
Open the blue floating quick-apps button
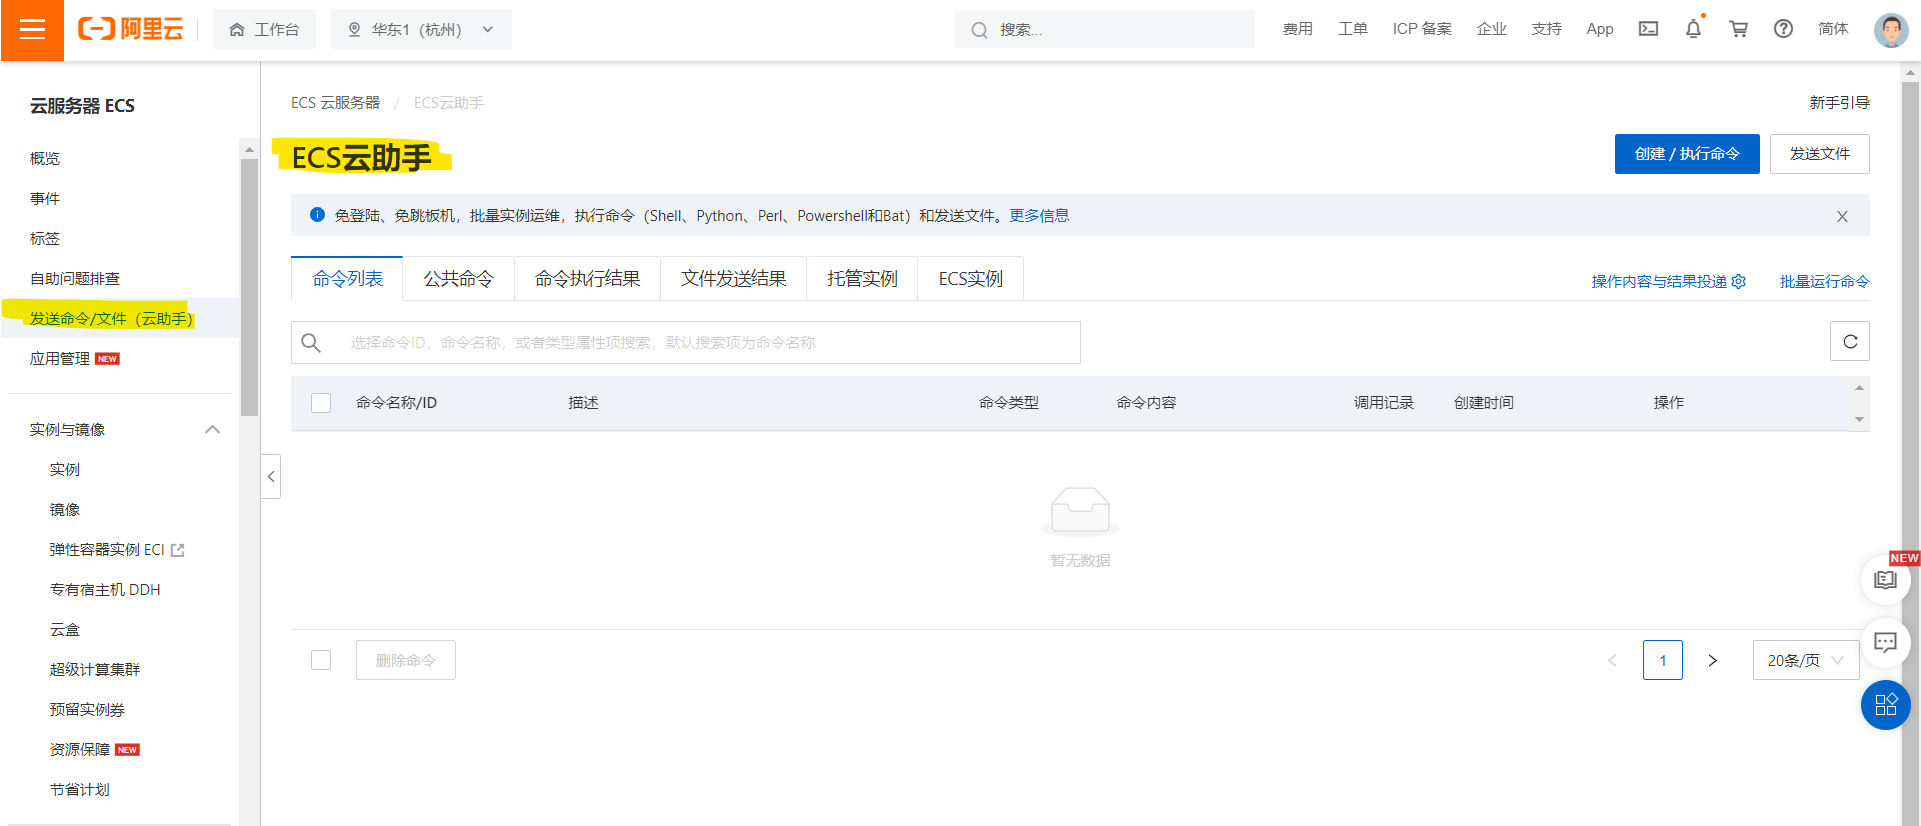click(x=1885, y=705)
